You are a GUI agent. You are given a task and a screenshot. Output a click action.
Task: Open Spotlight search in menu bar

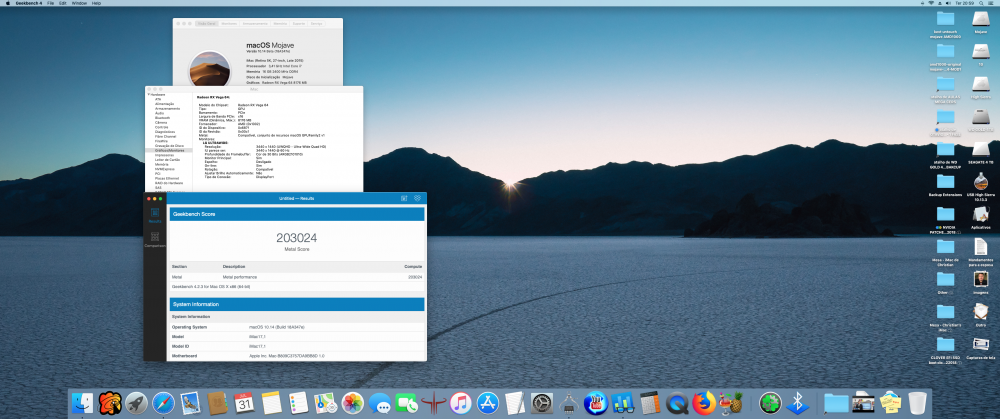[981, 3]
